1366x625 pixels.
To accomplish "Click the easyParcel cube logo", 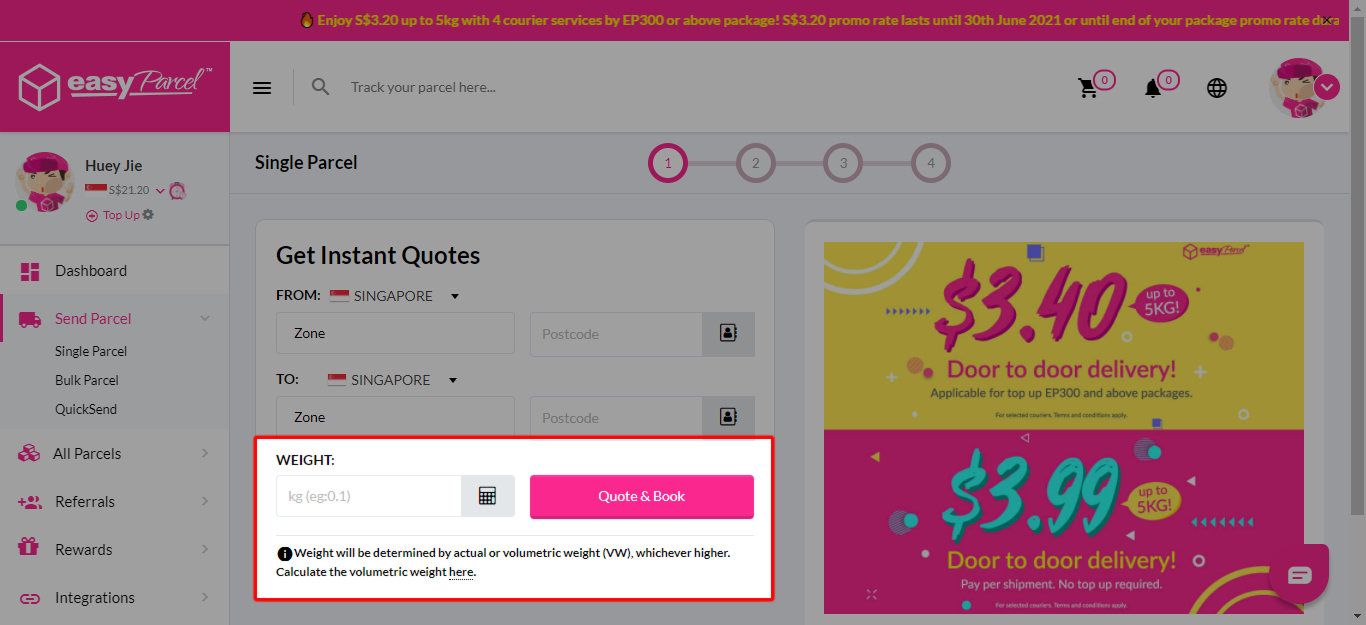I will [39, 87].
